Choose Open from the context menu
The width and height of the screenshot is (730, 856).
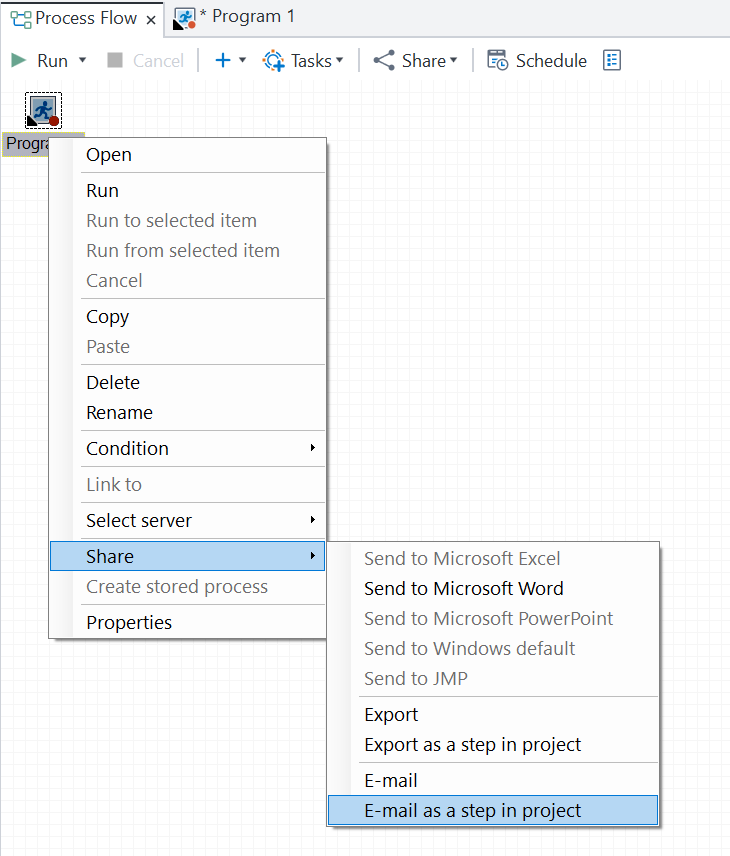pyautogui.click(x=109, y=154)
